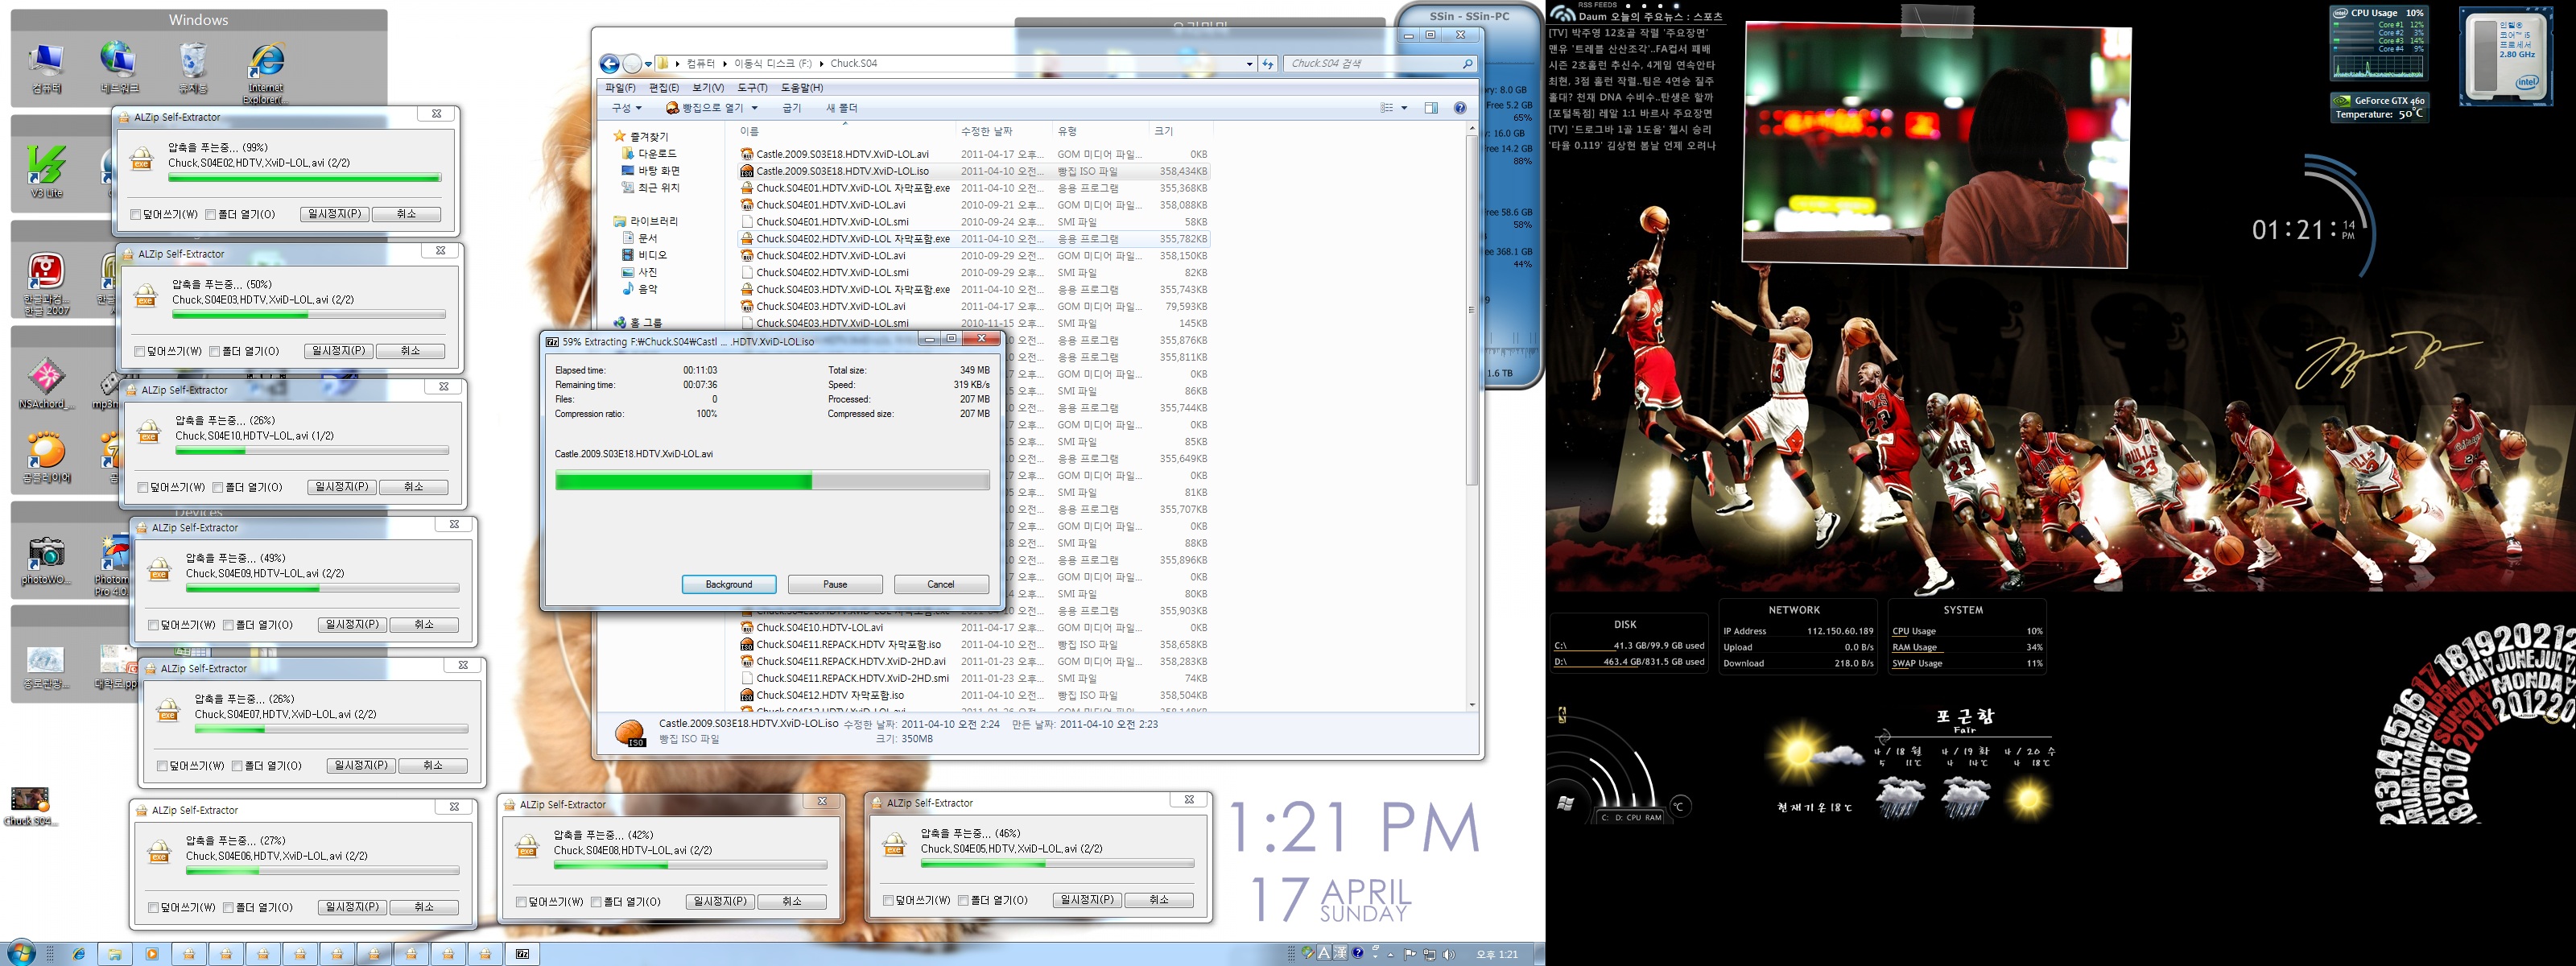Open the 휴지통 recycle bin icon
The image size is (2576, 966).
193,68
